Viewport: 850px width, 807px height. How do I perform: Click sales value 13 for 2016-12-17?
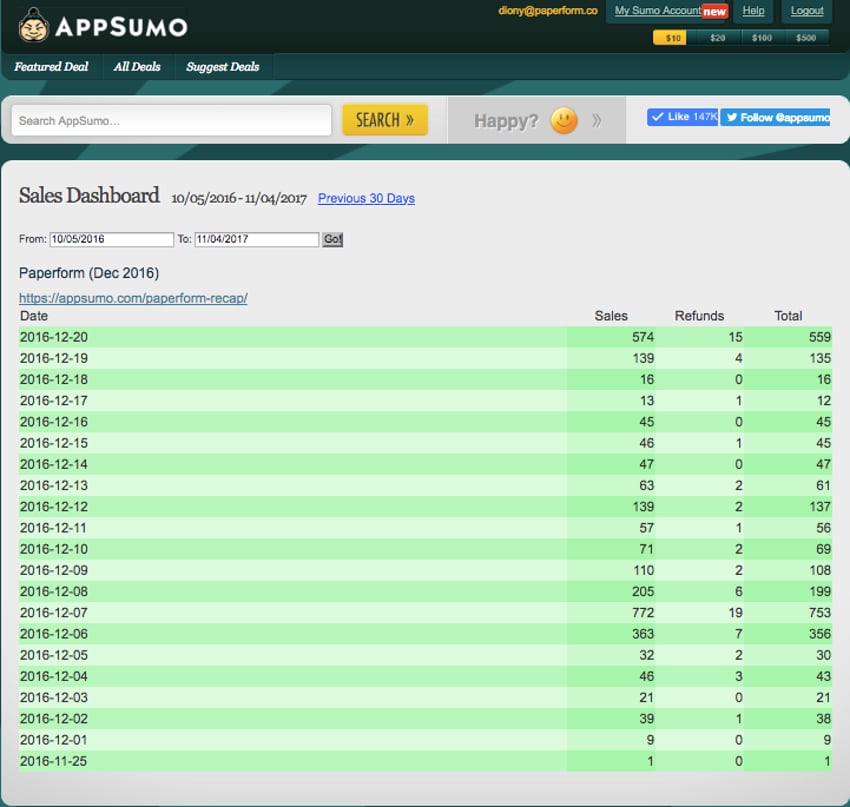click(x=647, y=401)
